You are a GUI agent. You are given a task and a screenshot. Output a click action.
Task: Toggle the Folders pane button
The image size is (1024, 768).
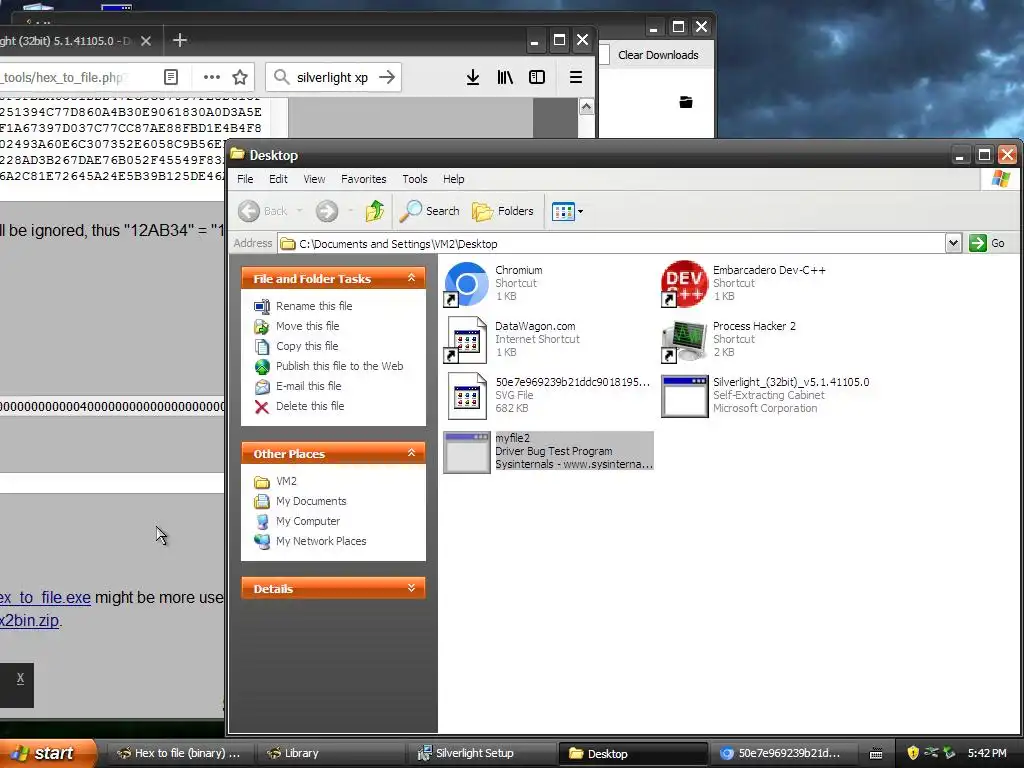pyautogui.click(x=503, y=211)
